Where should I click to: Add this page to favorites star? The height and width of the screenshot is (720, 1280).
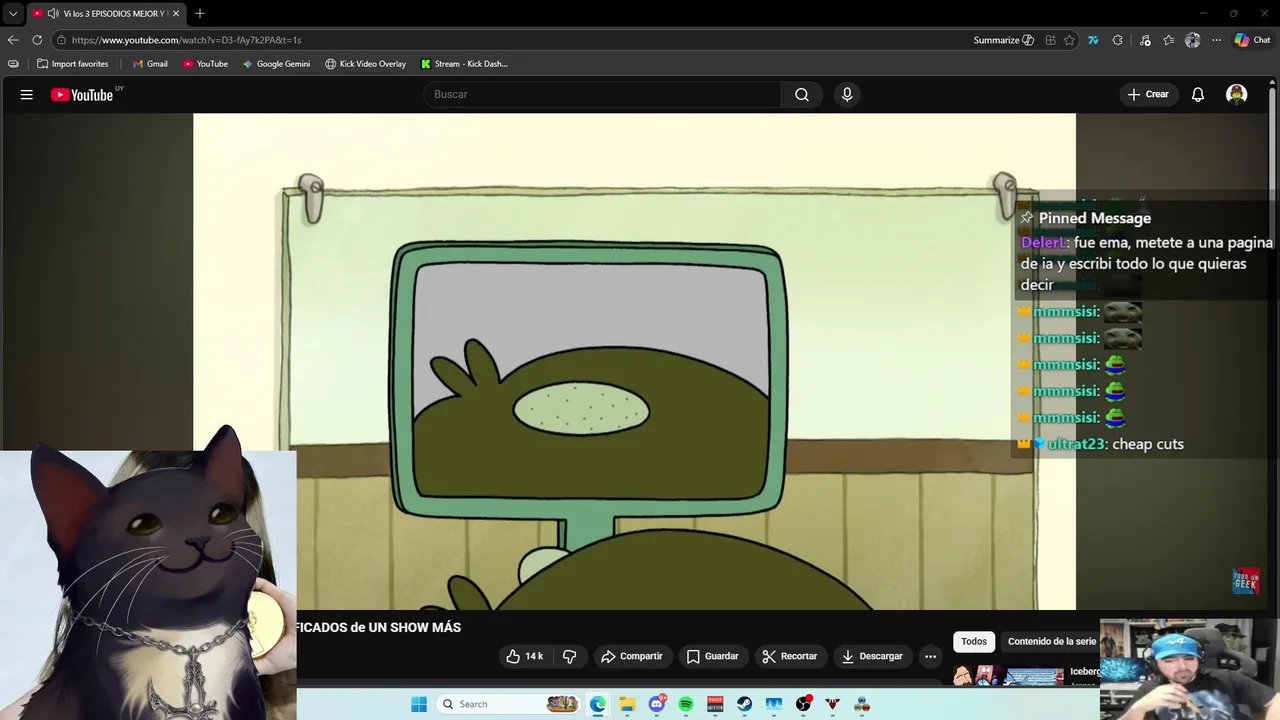pos(1069,40)
